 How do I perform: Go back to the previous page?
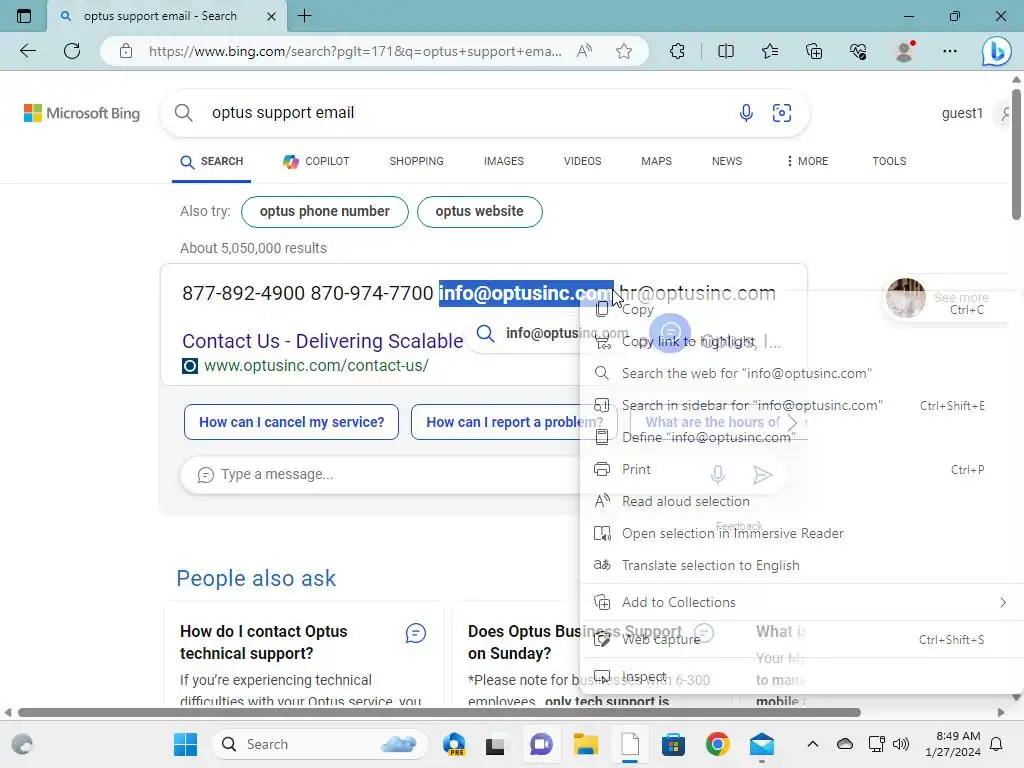click(x=27, y=51)
